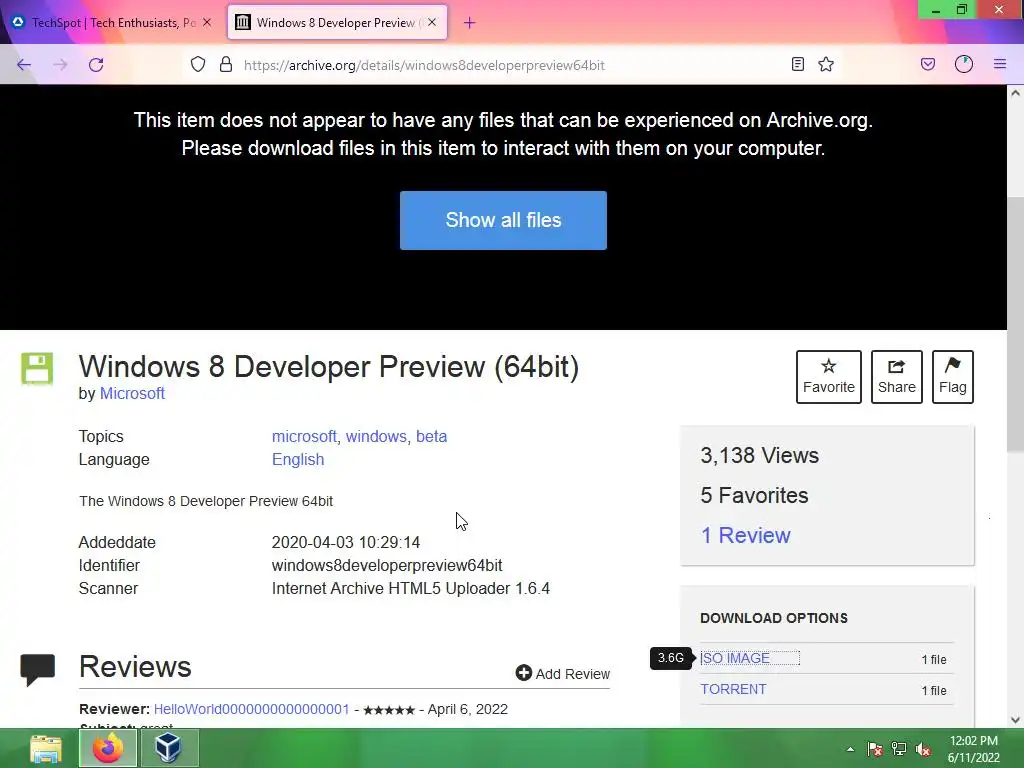Open the Microsoft creator link

(132, 394)
